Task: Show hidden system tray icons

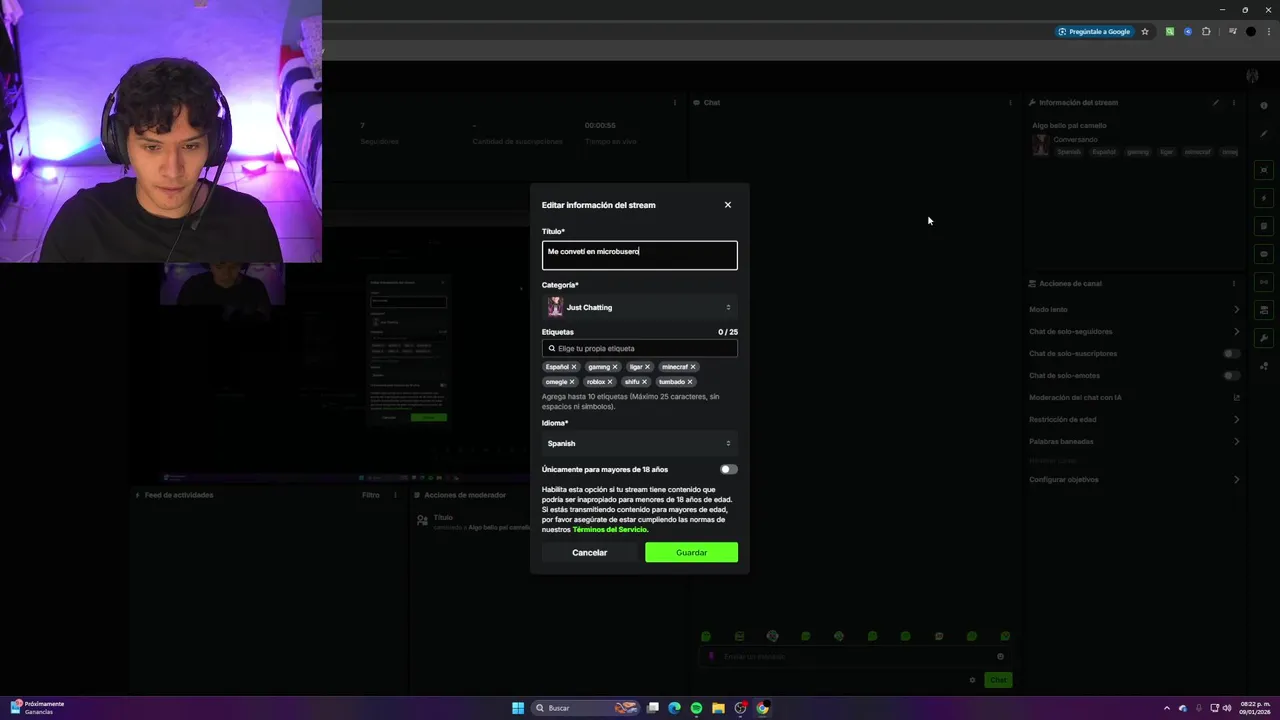Action: [1166, 708]
